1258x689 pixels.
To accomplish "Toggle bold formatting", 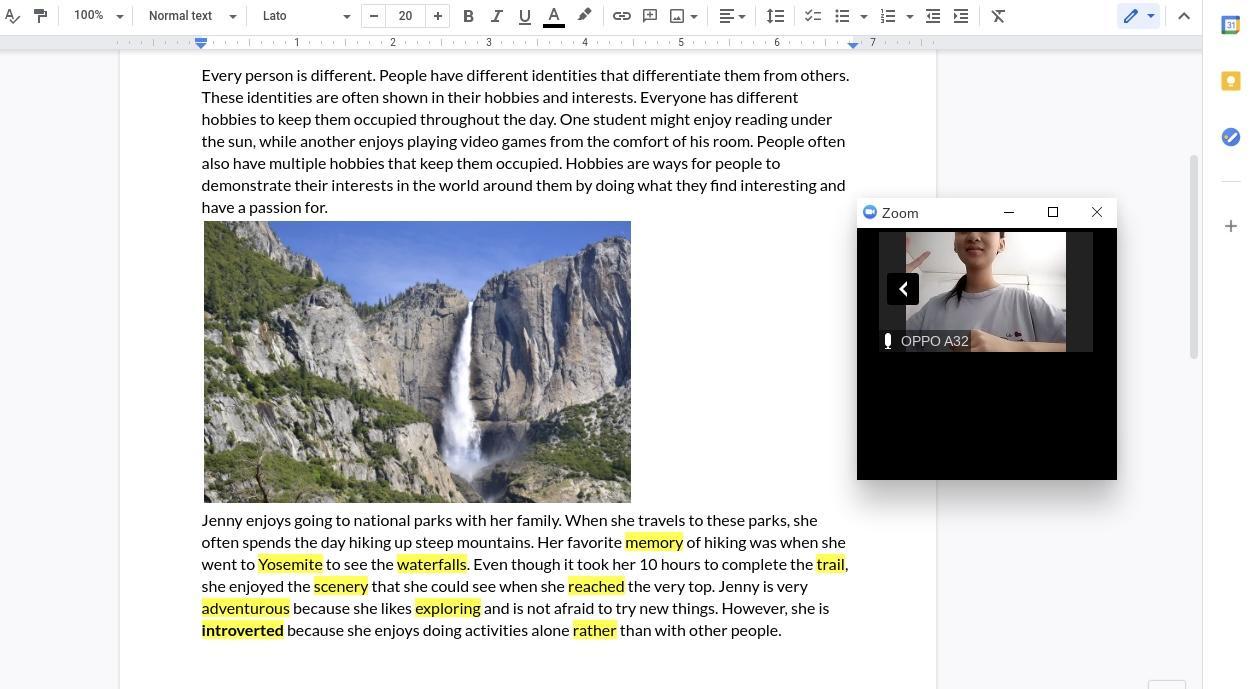I will pyautogui.click(x=468, y=16).
